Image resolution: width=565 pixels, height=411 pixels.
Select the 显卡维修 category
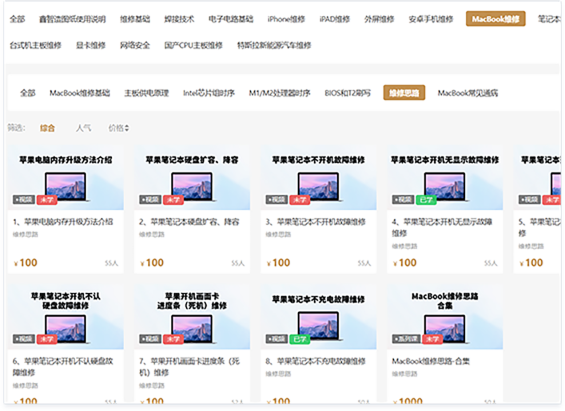[90, 45]
